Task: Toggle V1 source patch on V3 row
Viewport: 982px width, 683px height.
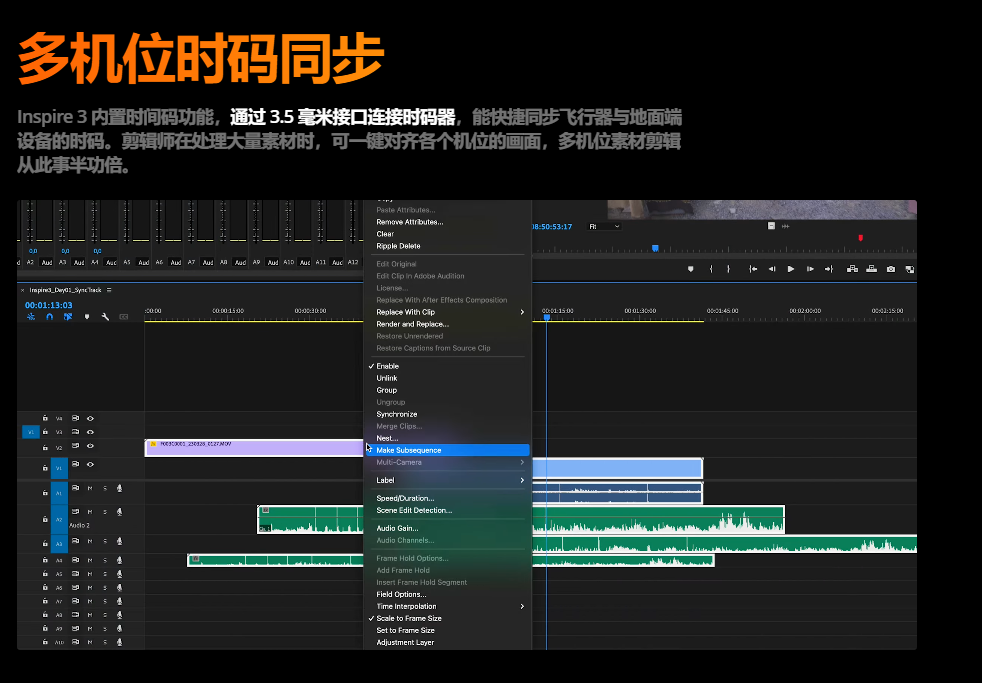Action: point(31,432)
